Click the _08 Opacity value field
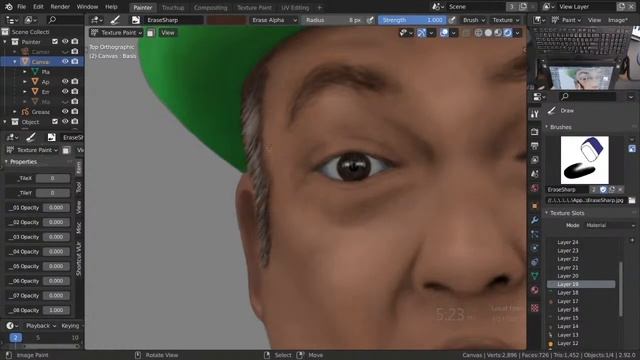 (x=56, y=310)
